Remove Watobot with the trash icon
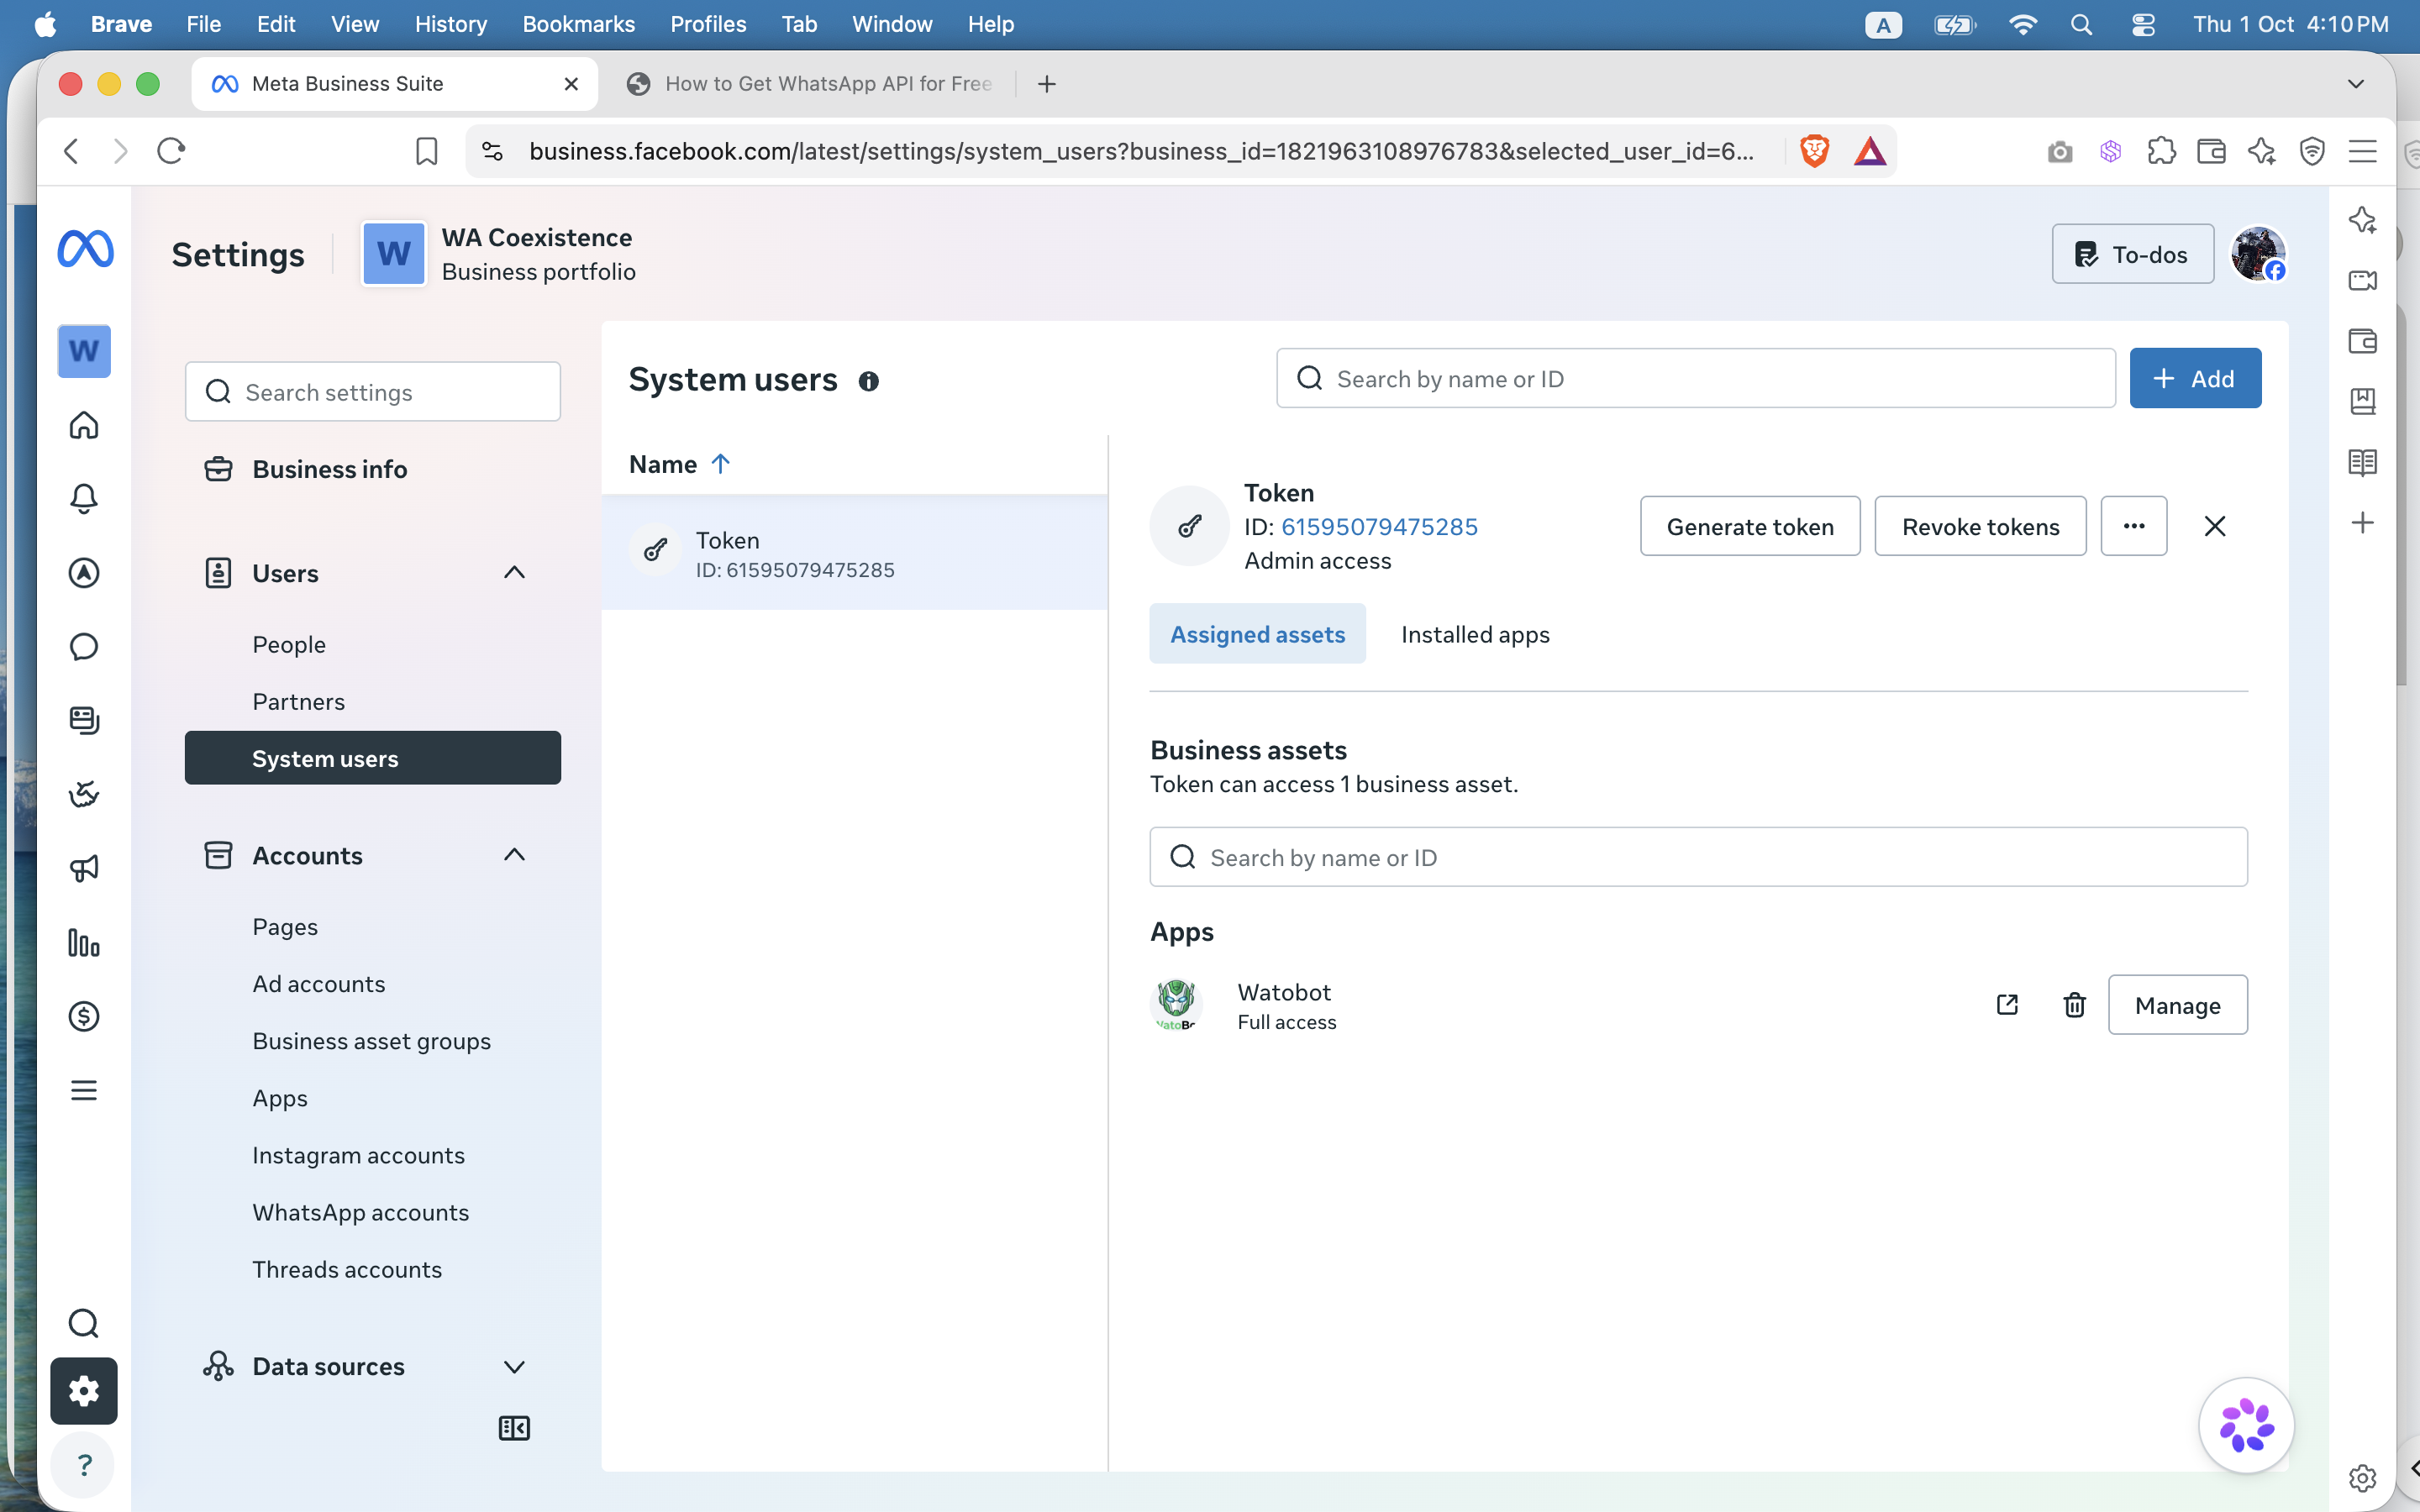Image resolution: width=2420 pixels, height=1512 pixels. (x=2074, y=1005)
